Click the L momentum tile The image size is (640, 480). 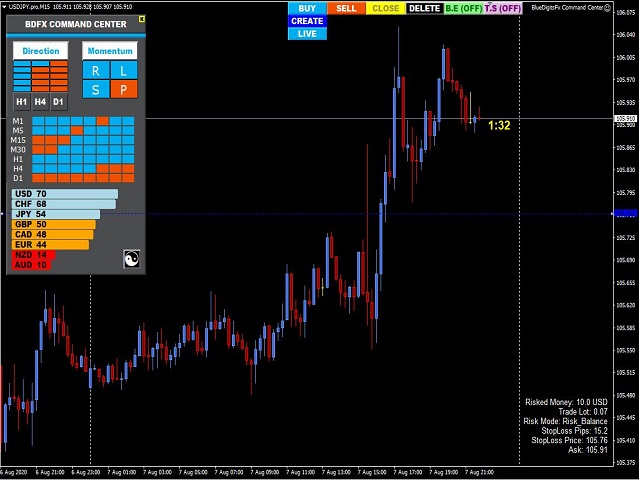tap(124, 71)
